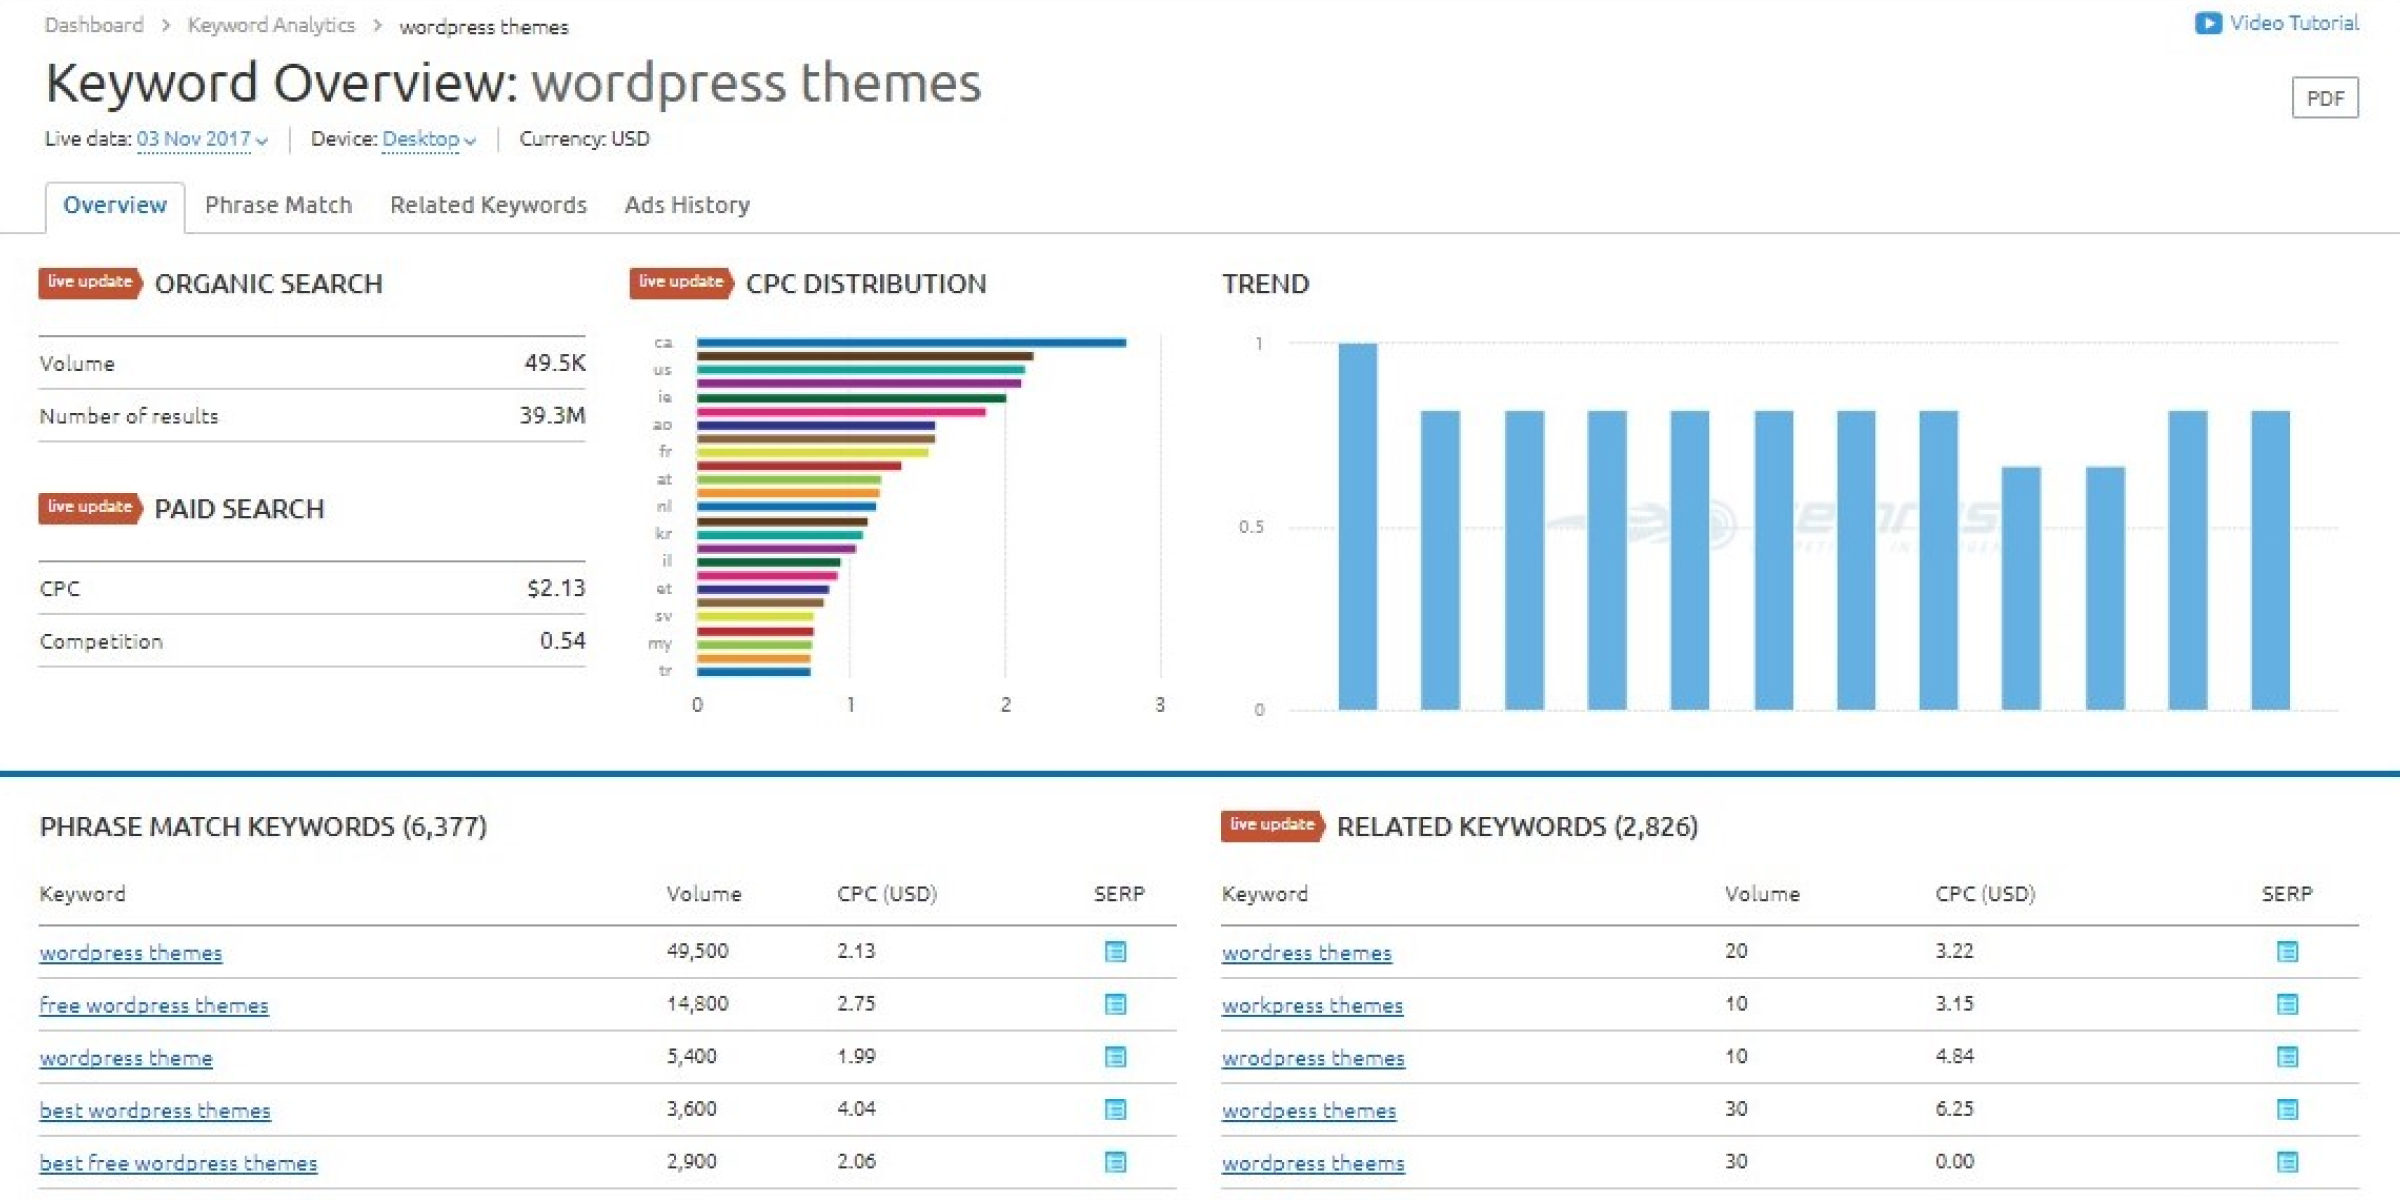Click the last bar in Trend chart

point(2270,560)
